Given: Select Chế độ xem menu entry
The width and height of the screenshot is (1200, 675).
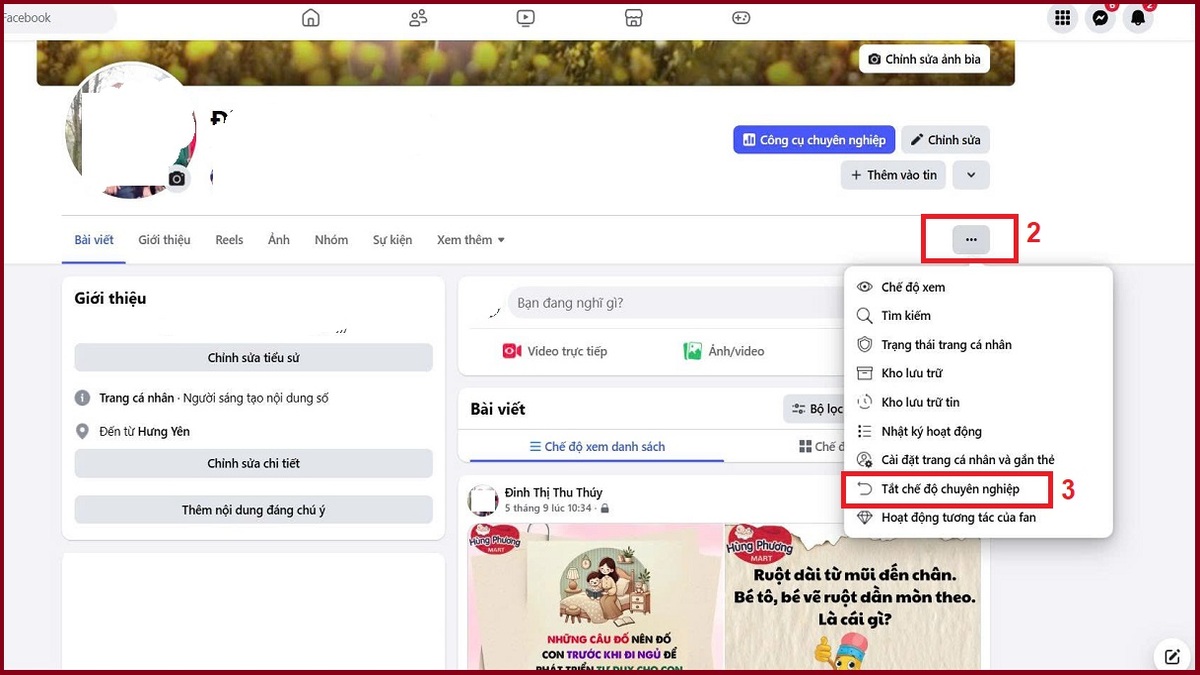Looking at the screenshot, I should (978, 287).
